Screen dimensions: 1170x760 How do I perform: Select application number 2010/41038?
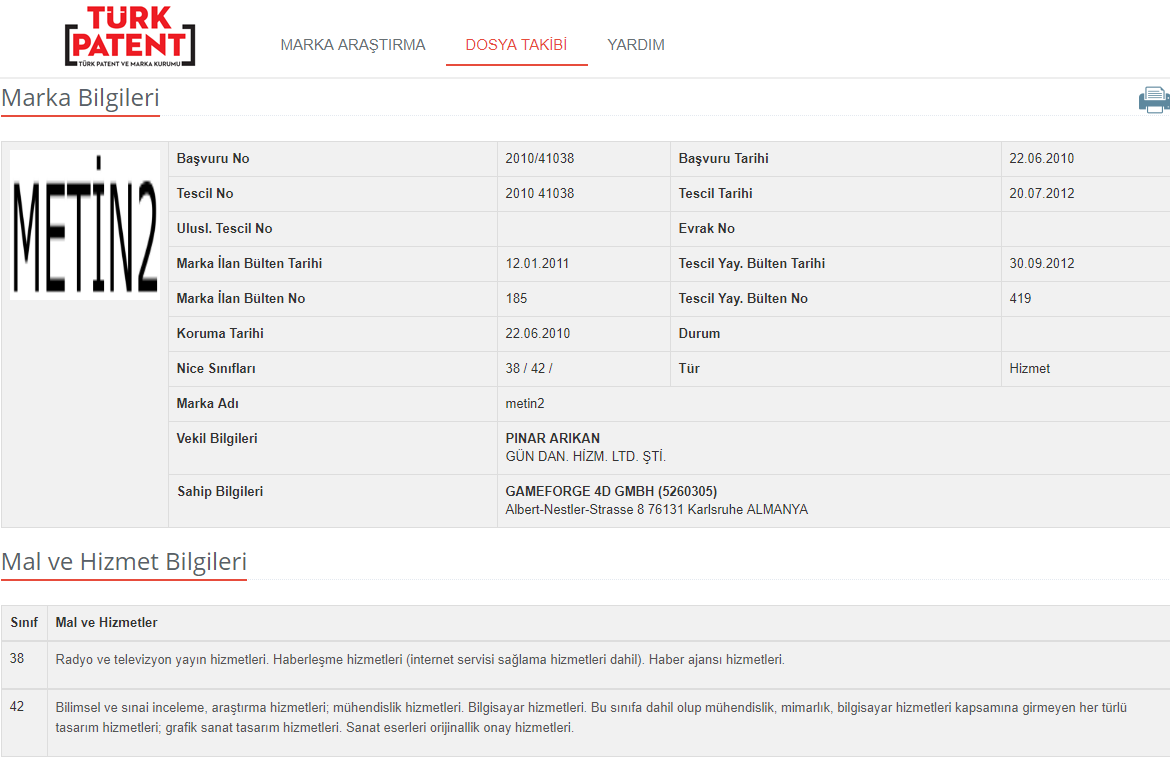[539, 158]
